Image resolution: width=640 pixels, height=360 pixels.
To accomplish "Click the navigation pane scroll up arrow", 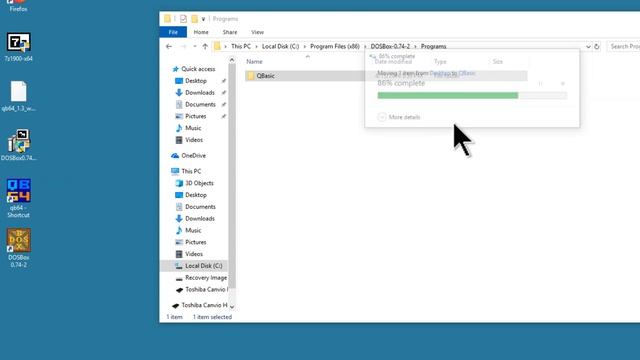I will coord(232,60).
